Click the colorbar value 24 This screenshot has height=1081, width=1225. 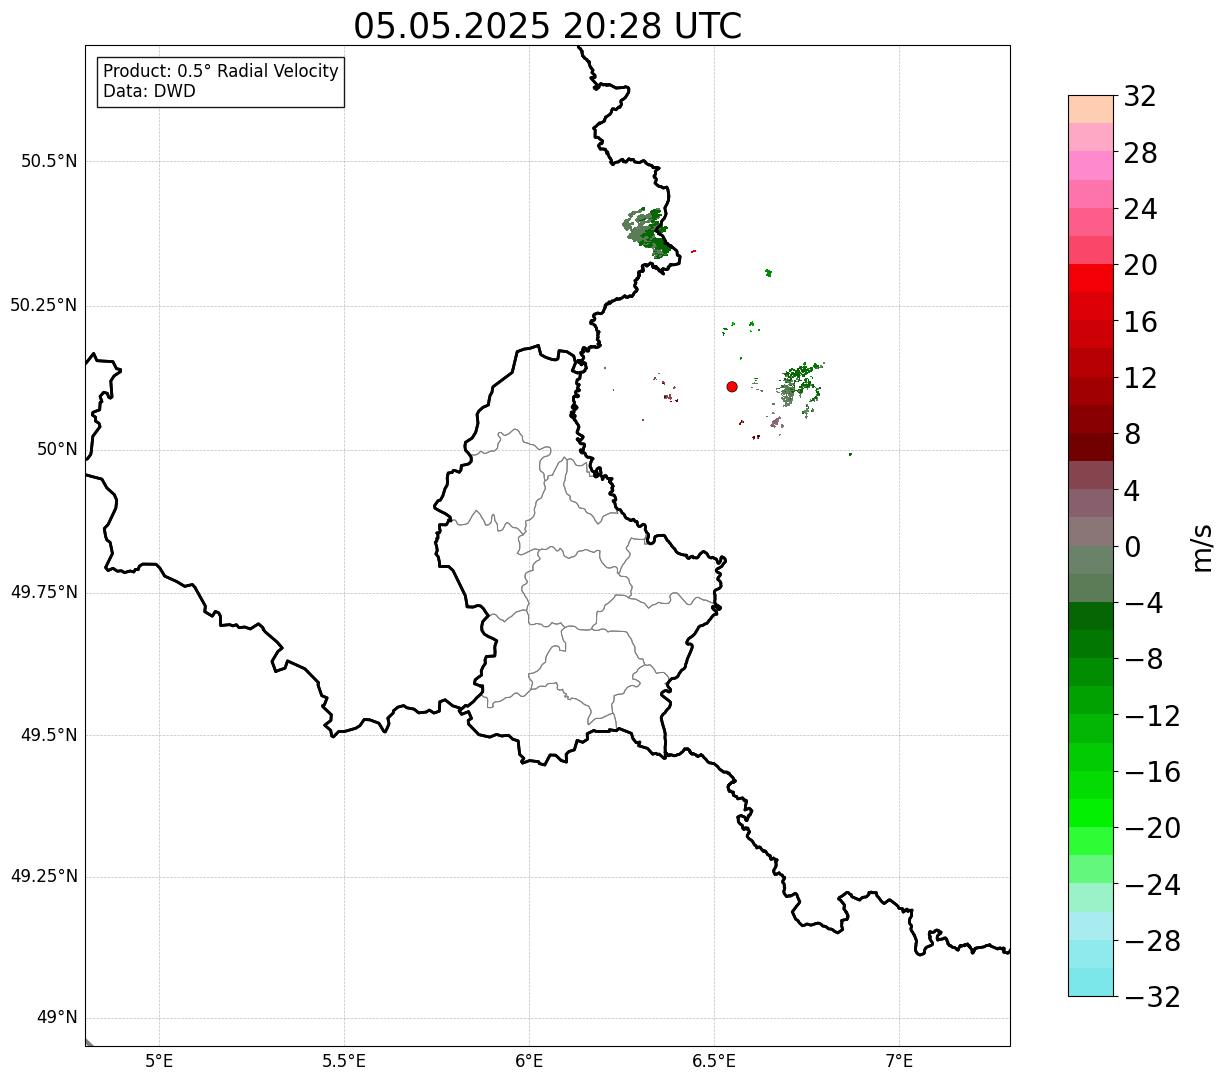click(1140, 210)
